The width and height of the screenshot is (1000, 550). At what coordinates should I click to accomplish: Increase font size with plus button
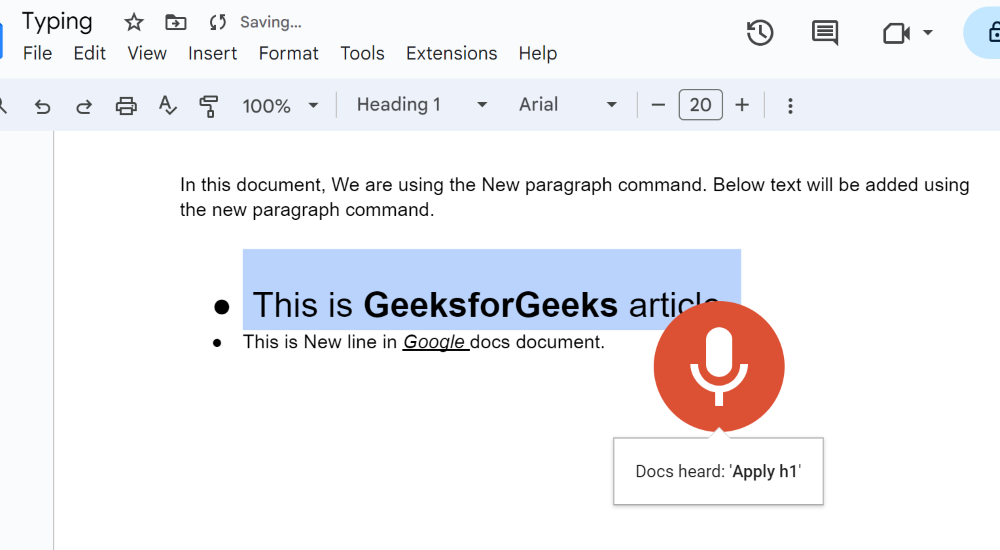[742, 105]
